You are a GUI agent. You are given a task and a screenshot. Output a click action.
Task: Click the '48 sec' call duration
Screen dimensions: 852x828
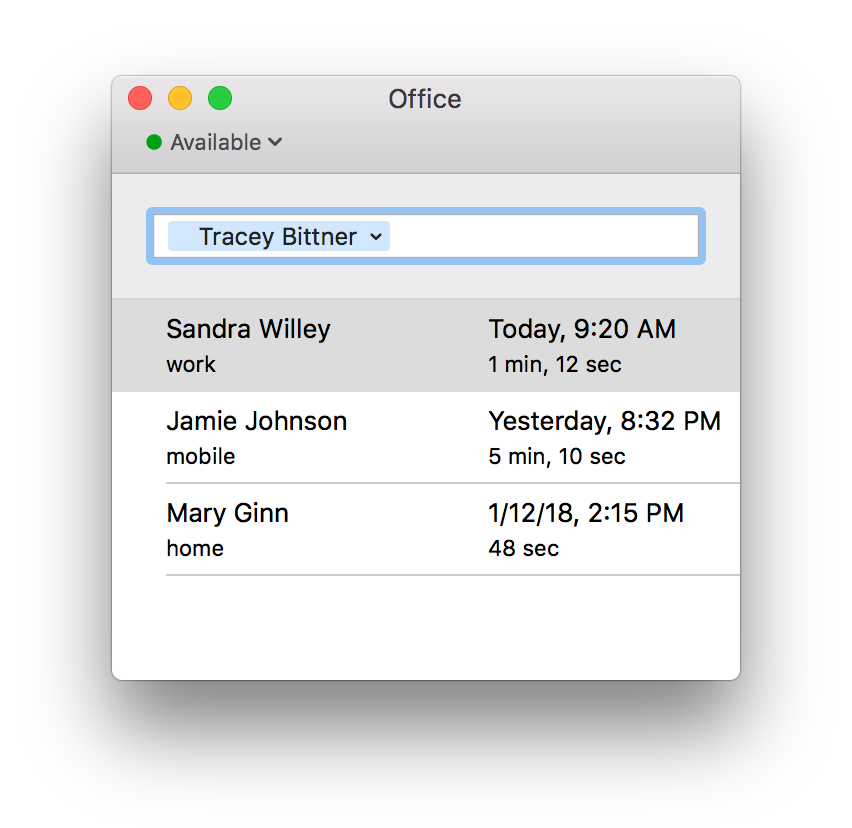click(524, 548)
